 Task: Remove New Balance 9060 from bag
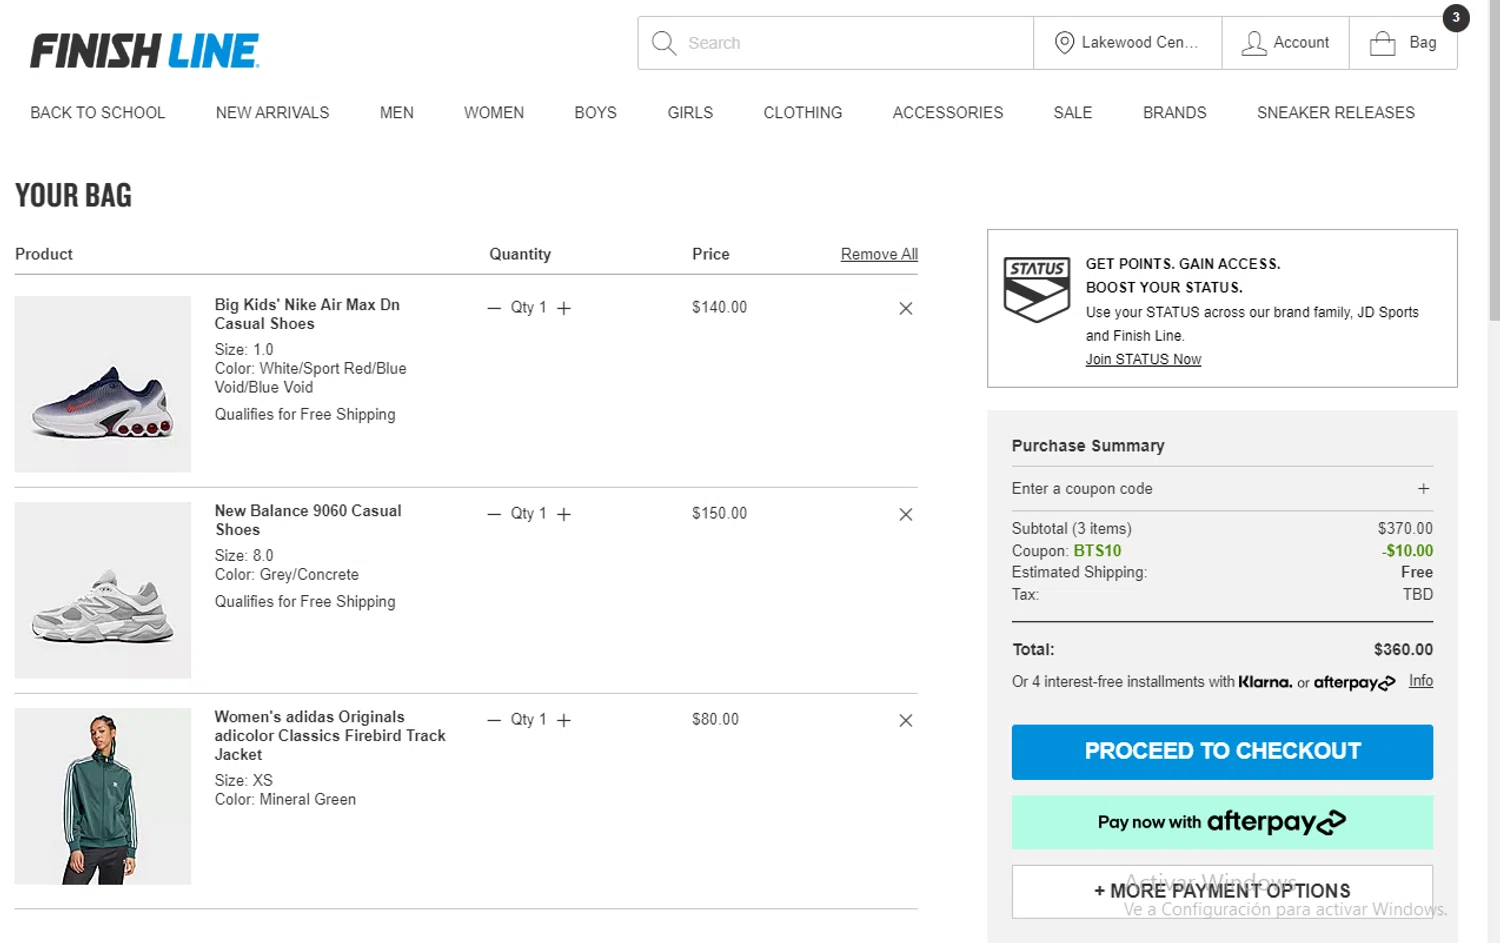click(905, 514)
